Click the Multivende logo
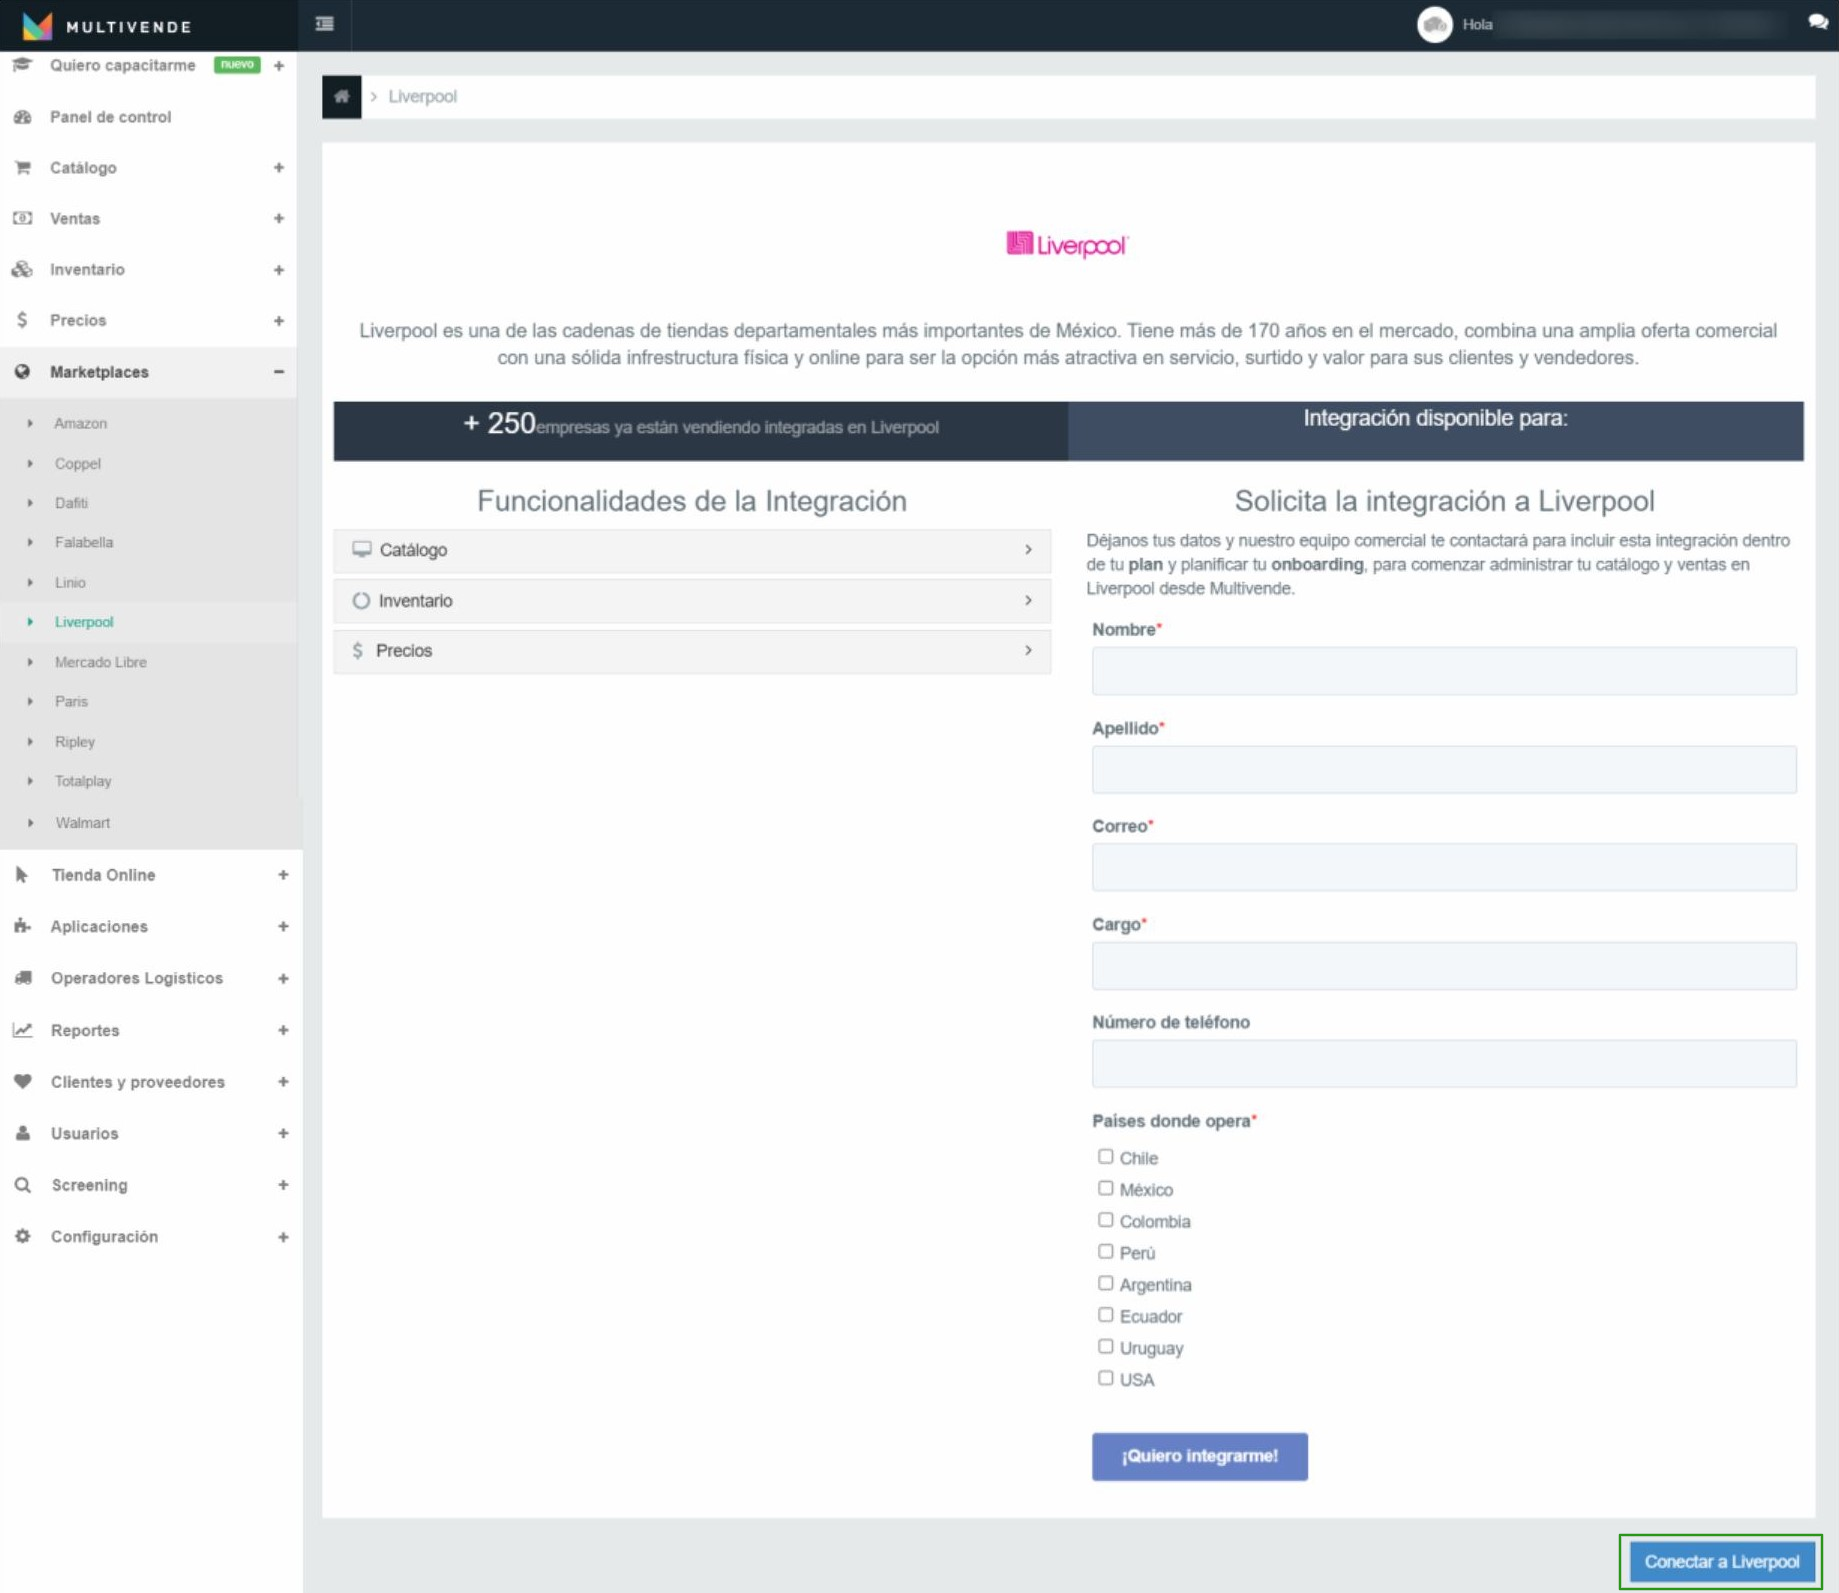The height and width of the screenshot is (1593, 1839). coord(107,26)
